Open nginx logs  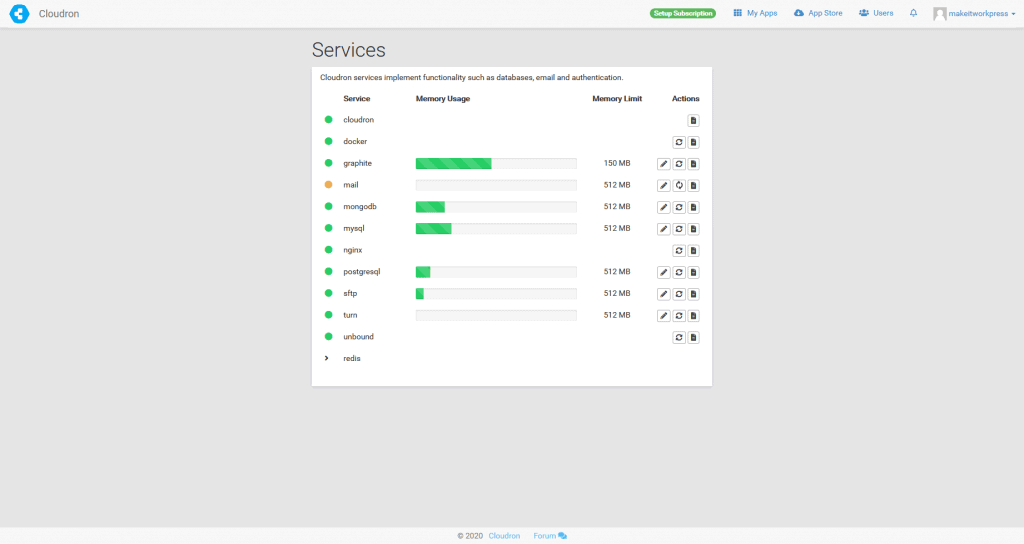click(694, 251)
